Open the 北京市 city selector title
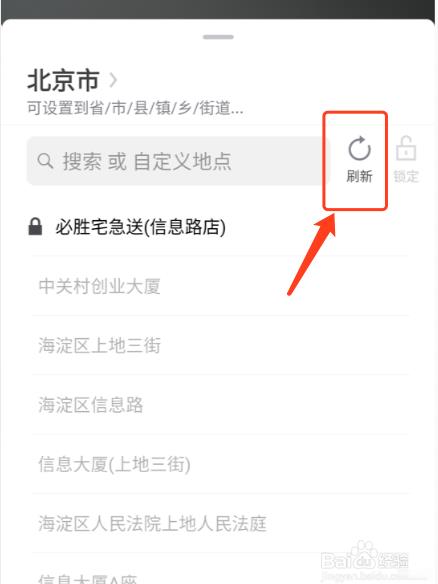This screenshot has height=584, width=438. coord(63,80)
